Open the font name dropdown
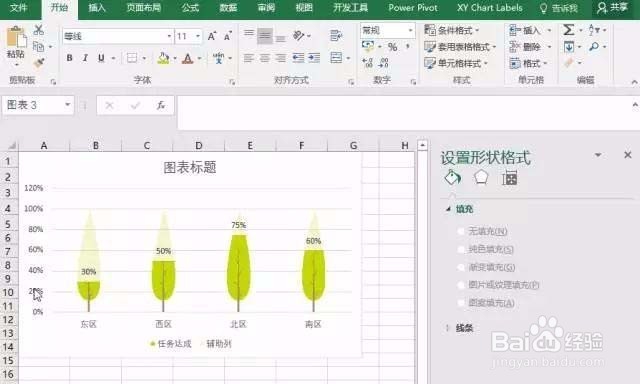This screenshot has height=384, width=640. point(169,36)
